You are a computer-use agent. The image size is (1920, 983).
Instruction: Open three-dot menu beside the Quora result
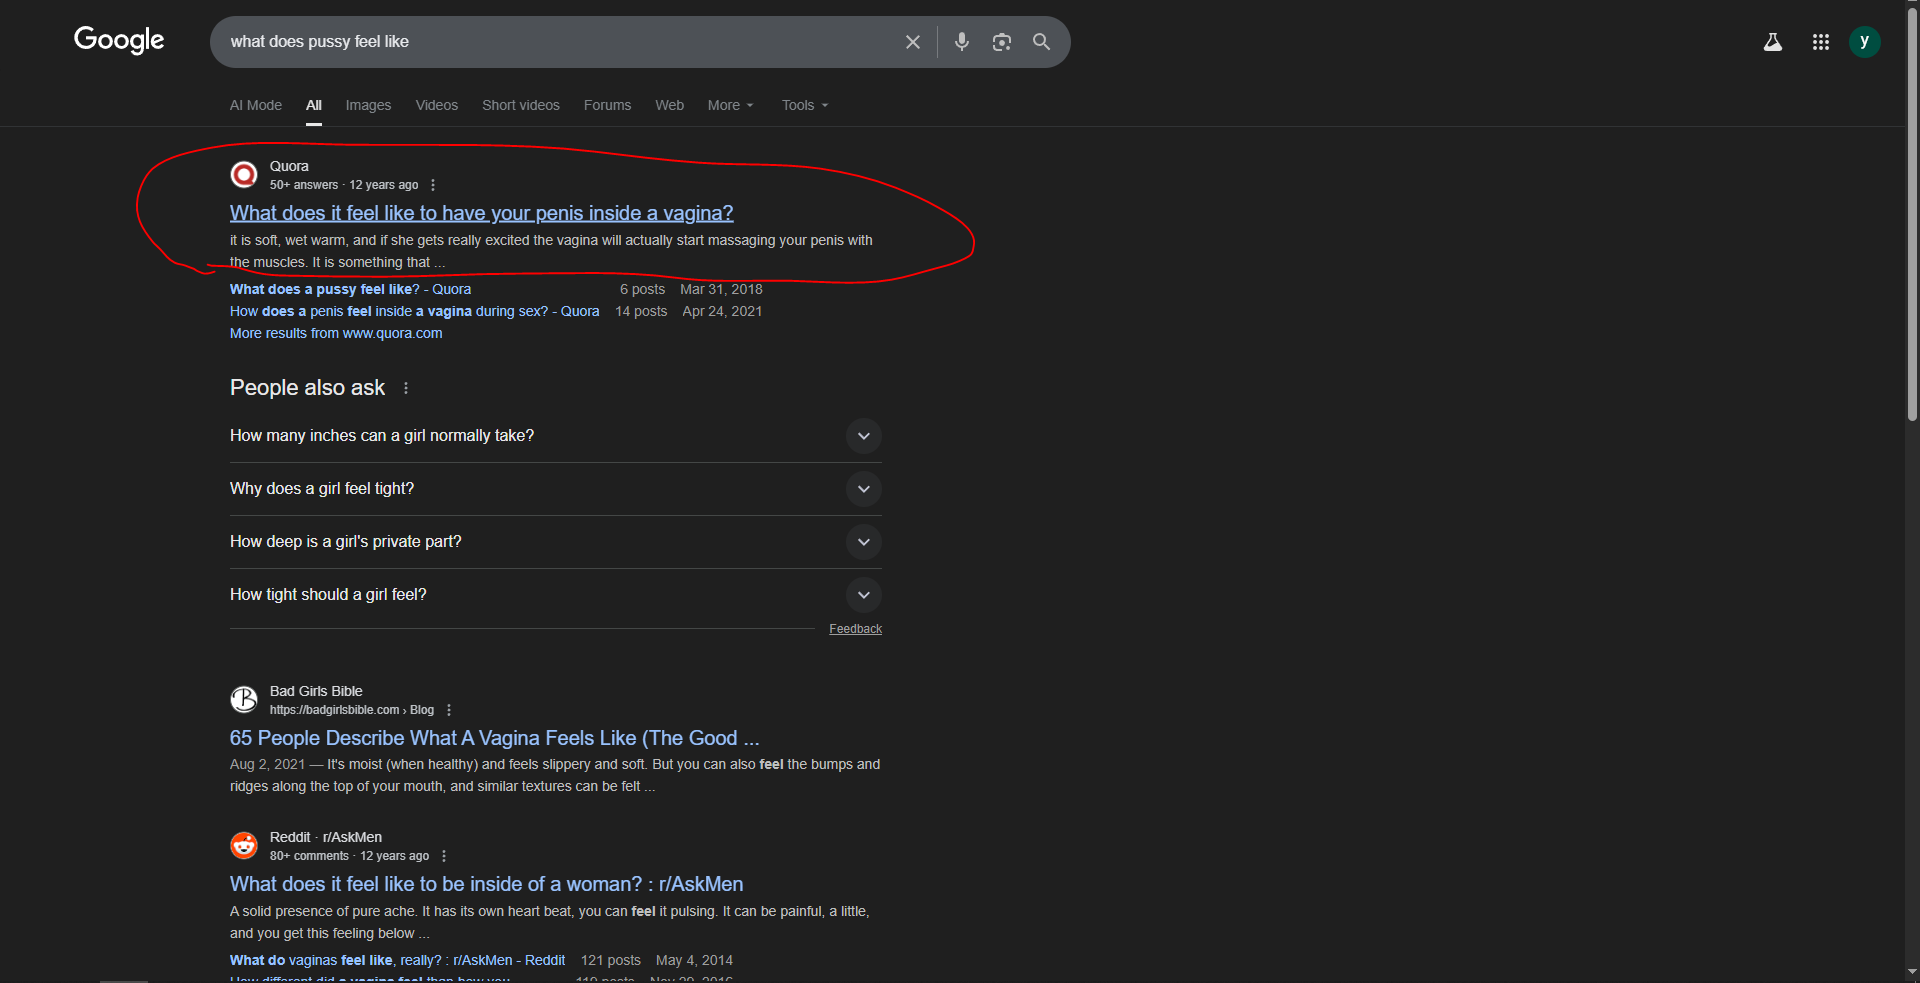pyautogui.click(x=433, y=185)
